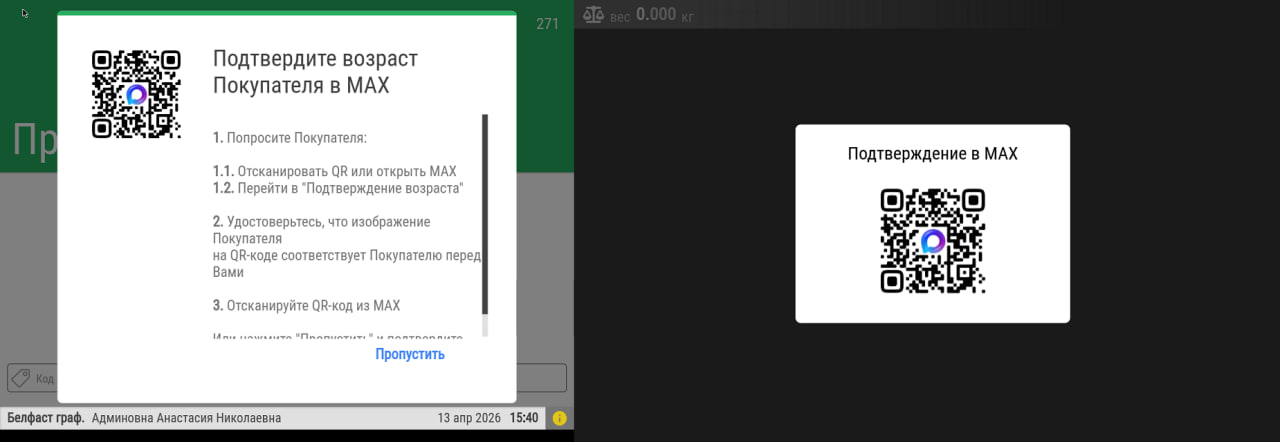Click the date 13 апр 2026

pyautogui.click(x=470, y=418)
